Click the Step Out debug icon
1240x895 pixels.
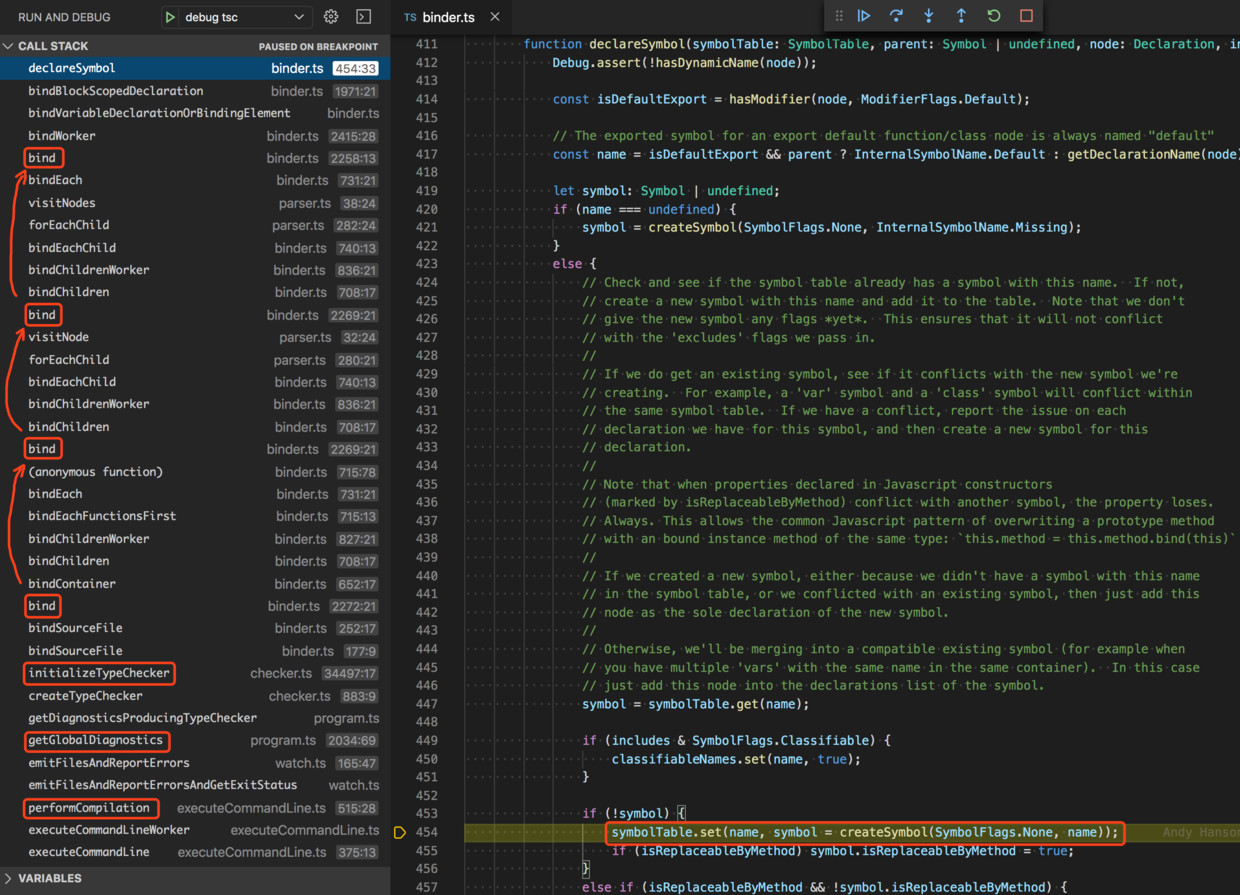click(x=961, y=16)
